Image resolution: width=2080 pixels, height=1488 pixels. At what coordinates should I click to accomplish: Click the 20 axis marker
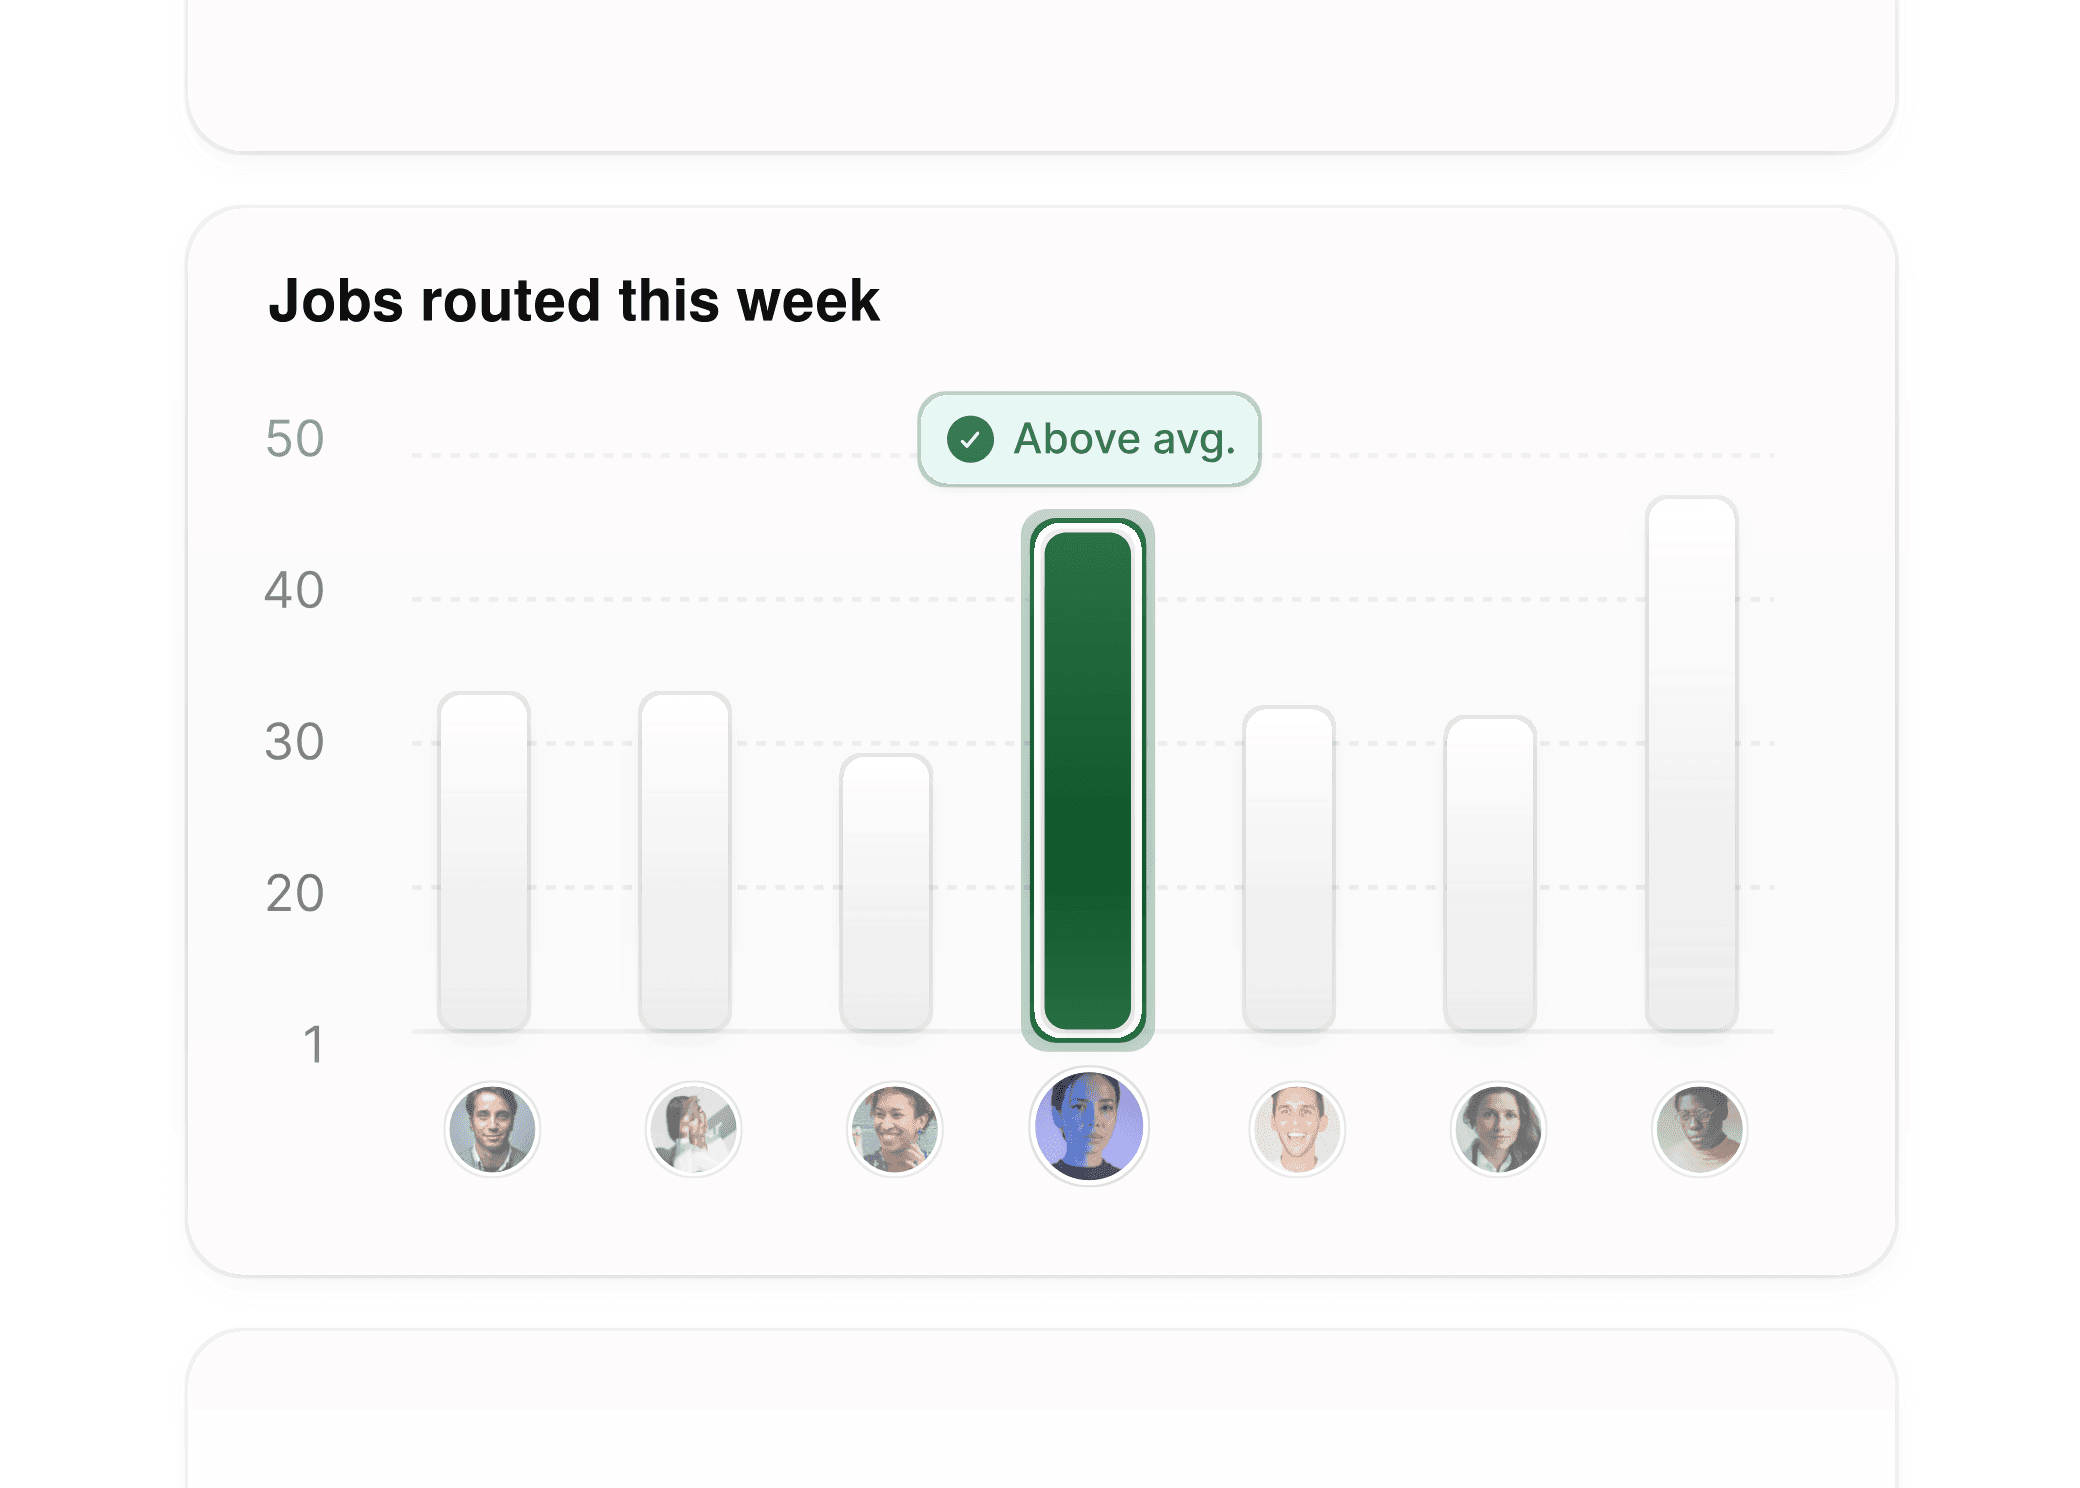click(x=295, y=892)
